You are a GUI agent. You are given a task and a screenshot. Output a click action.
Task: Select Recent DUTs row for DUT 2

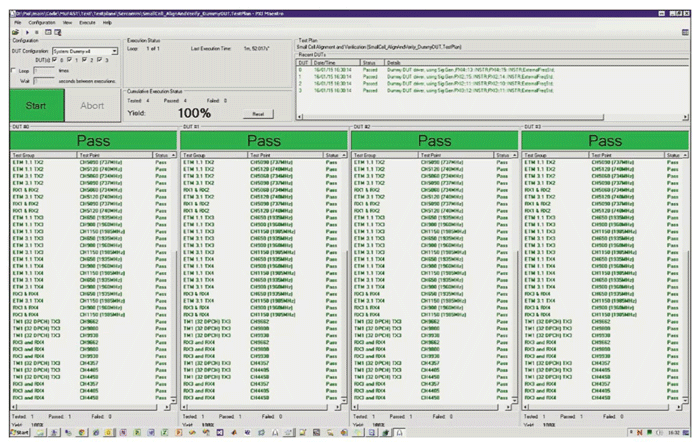tap(491, 83)
